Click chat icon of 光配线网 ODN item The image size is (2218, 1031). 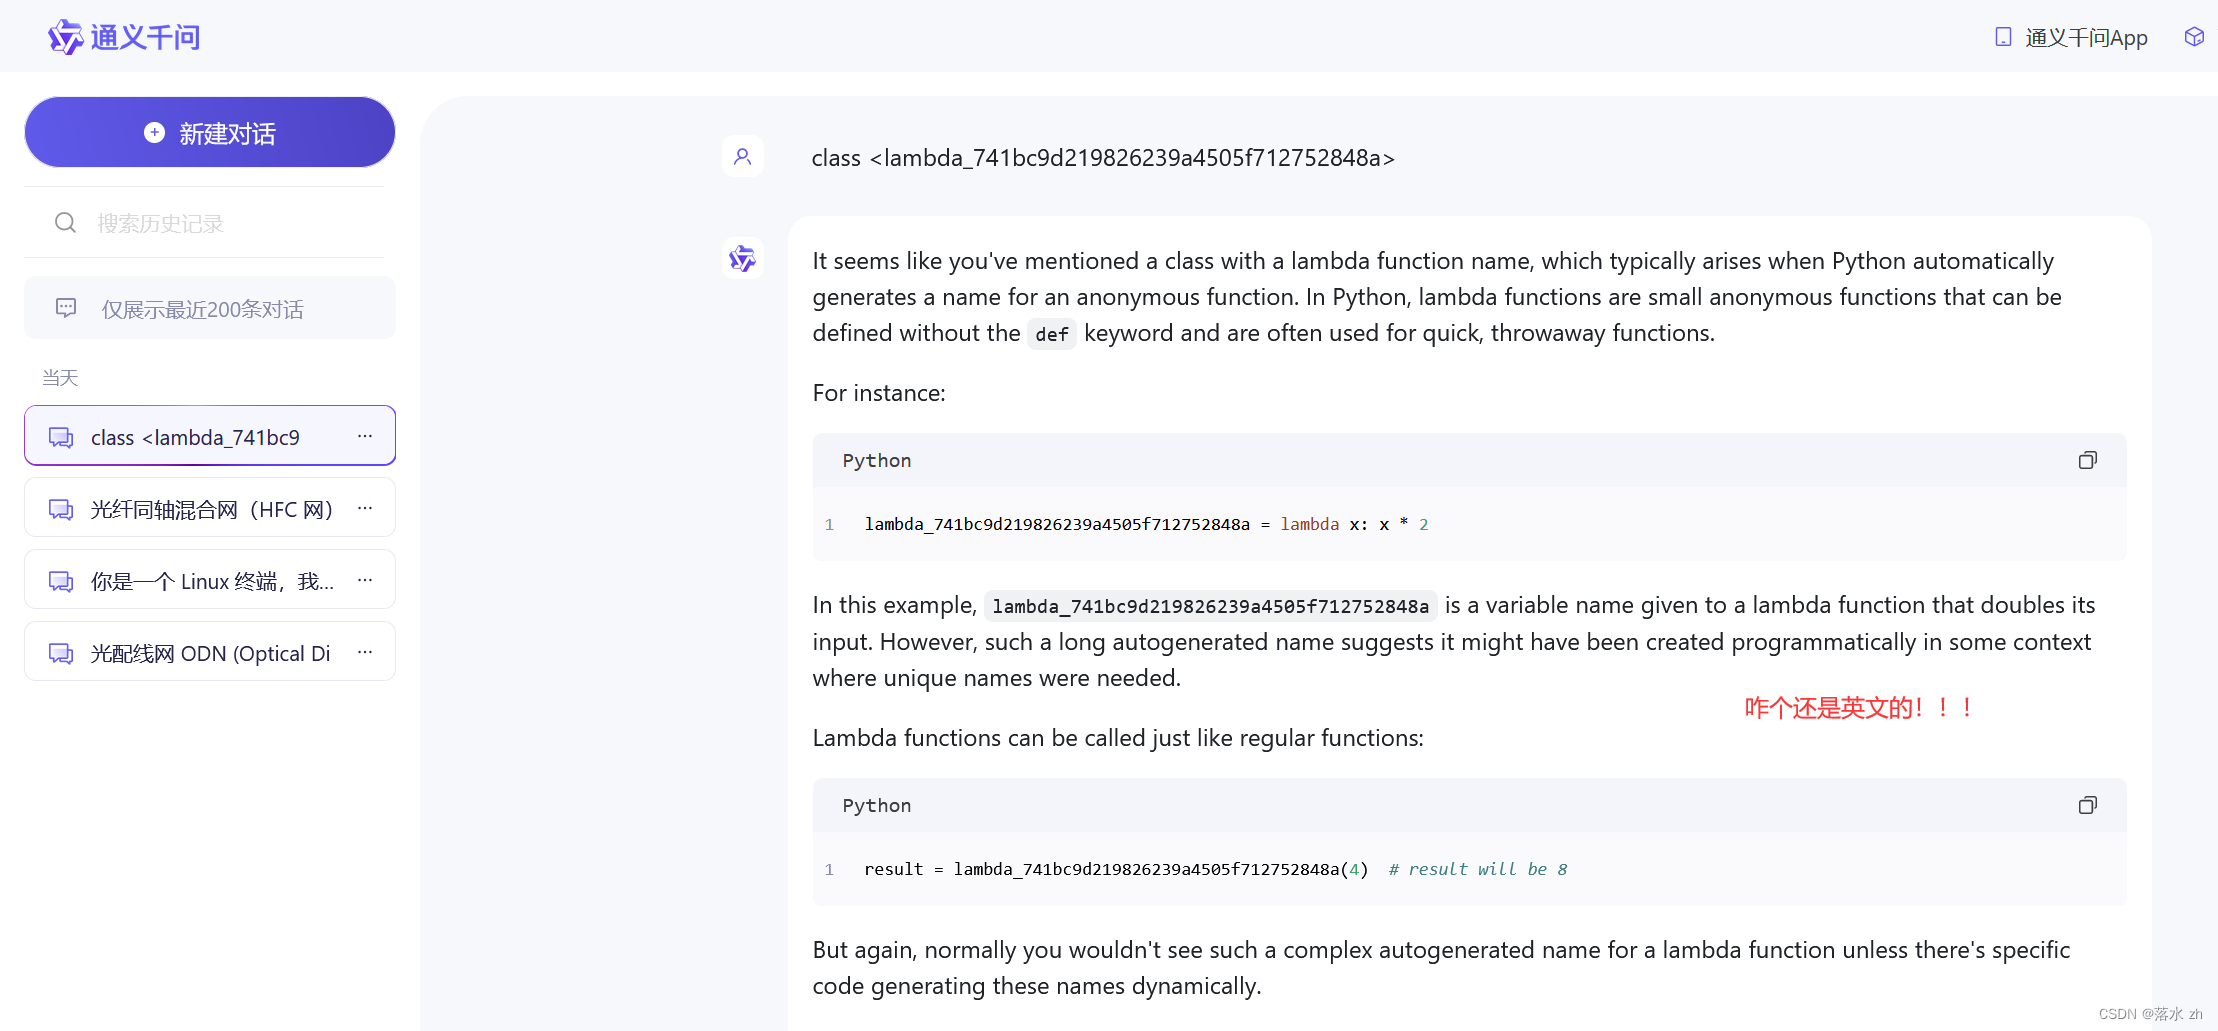61,653
